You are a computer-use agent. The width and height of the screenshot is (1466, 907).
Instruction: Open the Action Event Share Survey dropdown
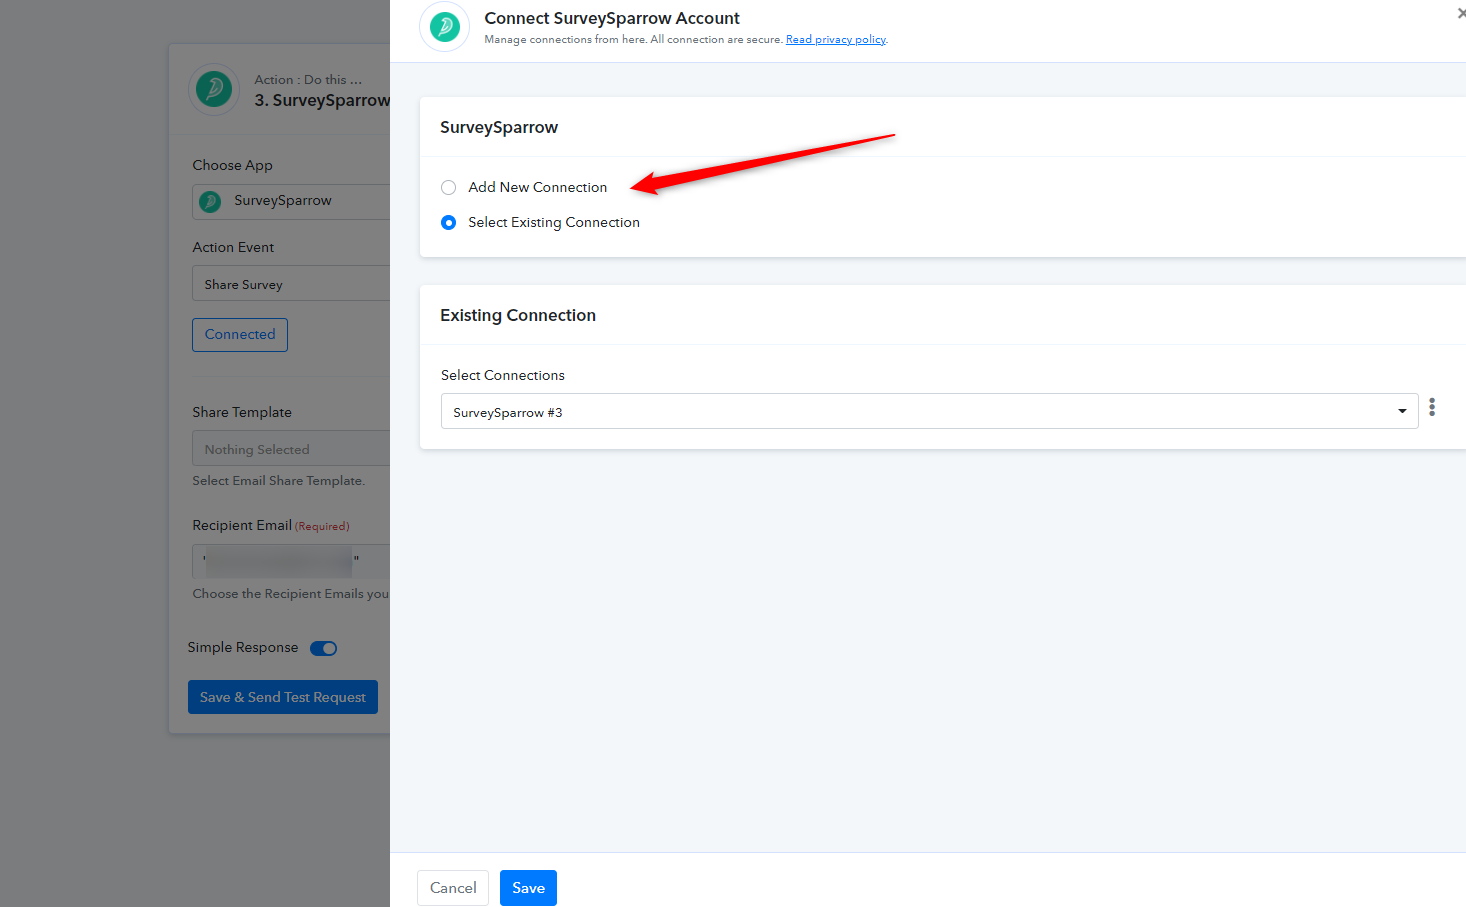pos(291,283)
